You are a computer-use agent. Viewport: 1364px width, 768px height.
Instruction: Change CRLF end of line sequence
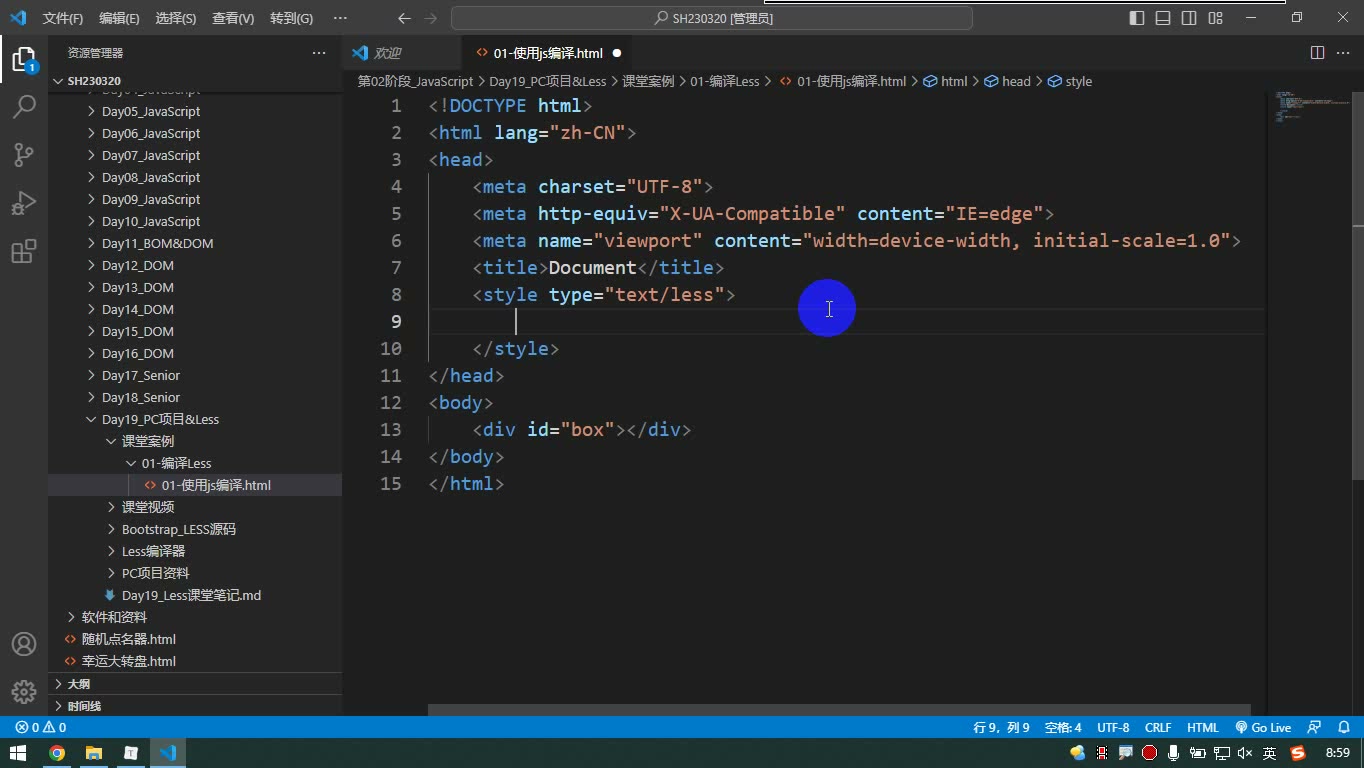point(1158,728)
